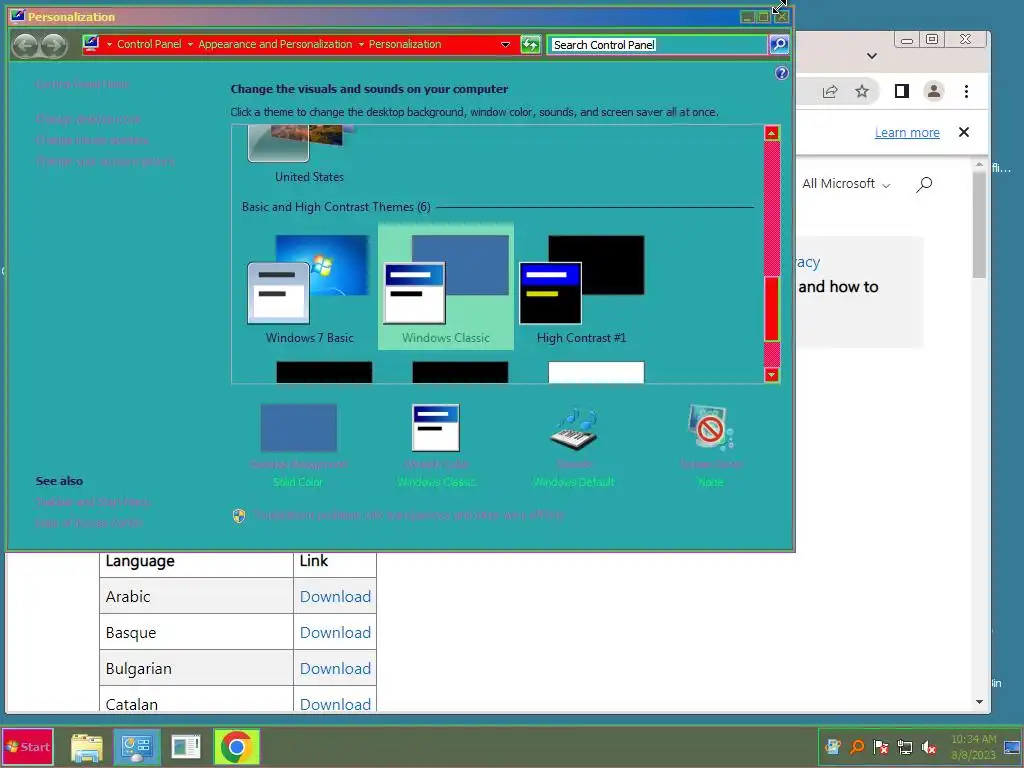Open Ease of Access Center link
This screenshot has height=768, width=1024.
pos(89,523)
